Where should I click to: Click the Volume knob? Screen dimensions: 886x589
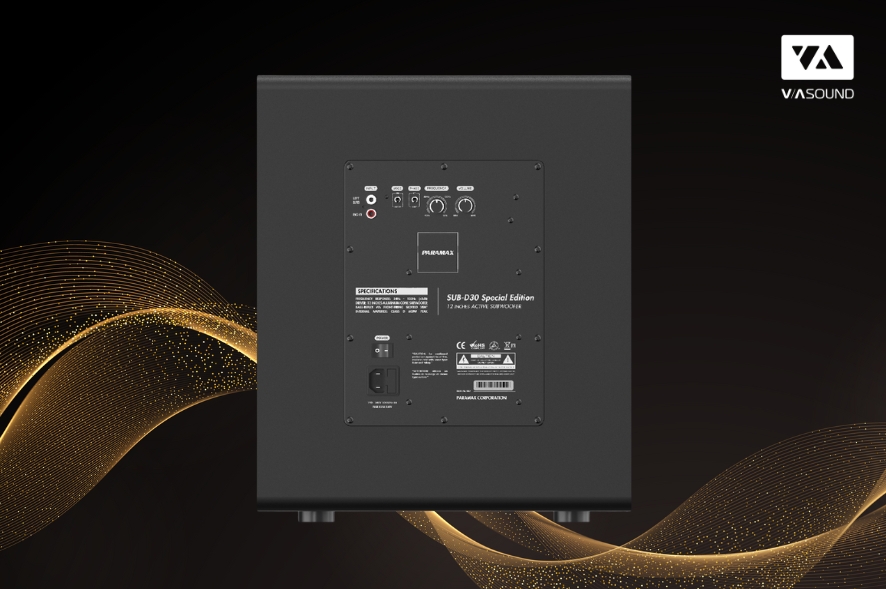tap(465, 204)
